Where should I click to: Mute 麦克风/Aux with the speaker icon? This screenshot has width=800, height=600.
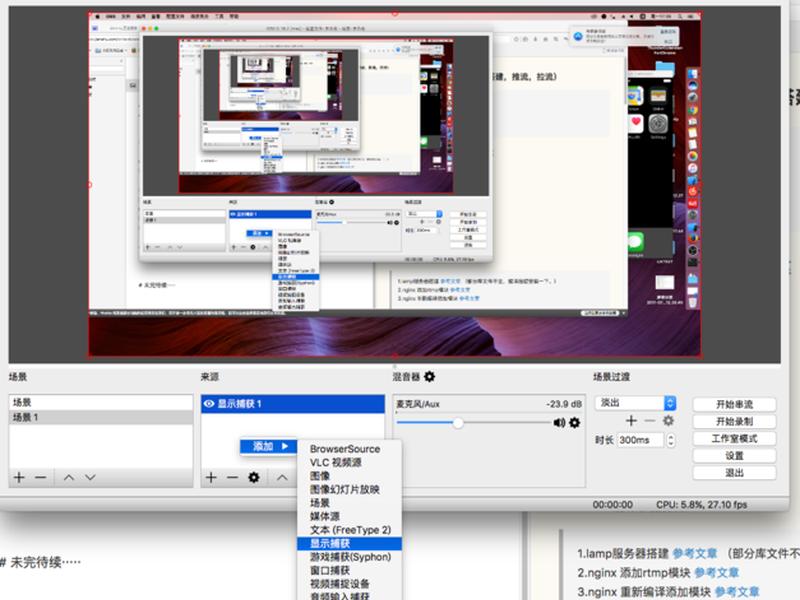(x=559, y=422)
